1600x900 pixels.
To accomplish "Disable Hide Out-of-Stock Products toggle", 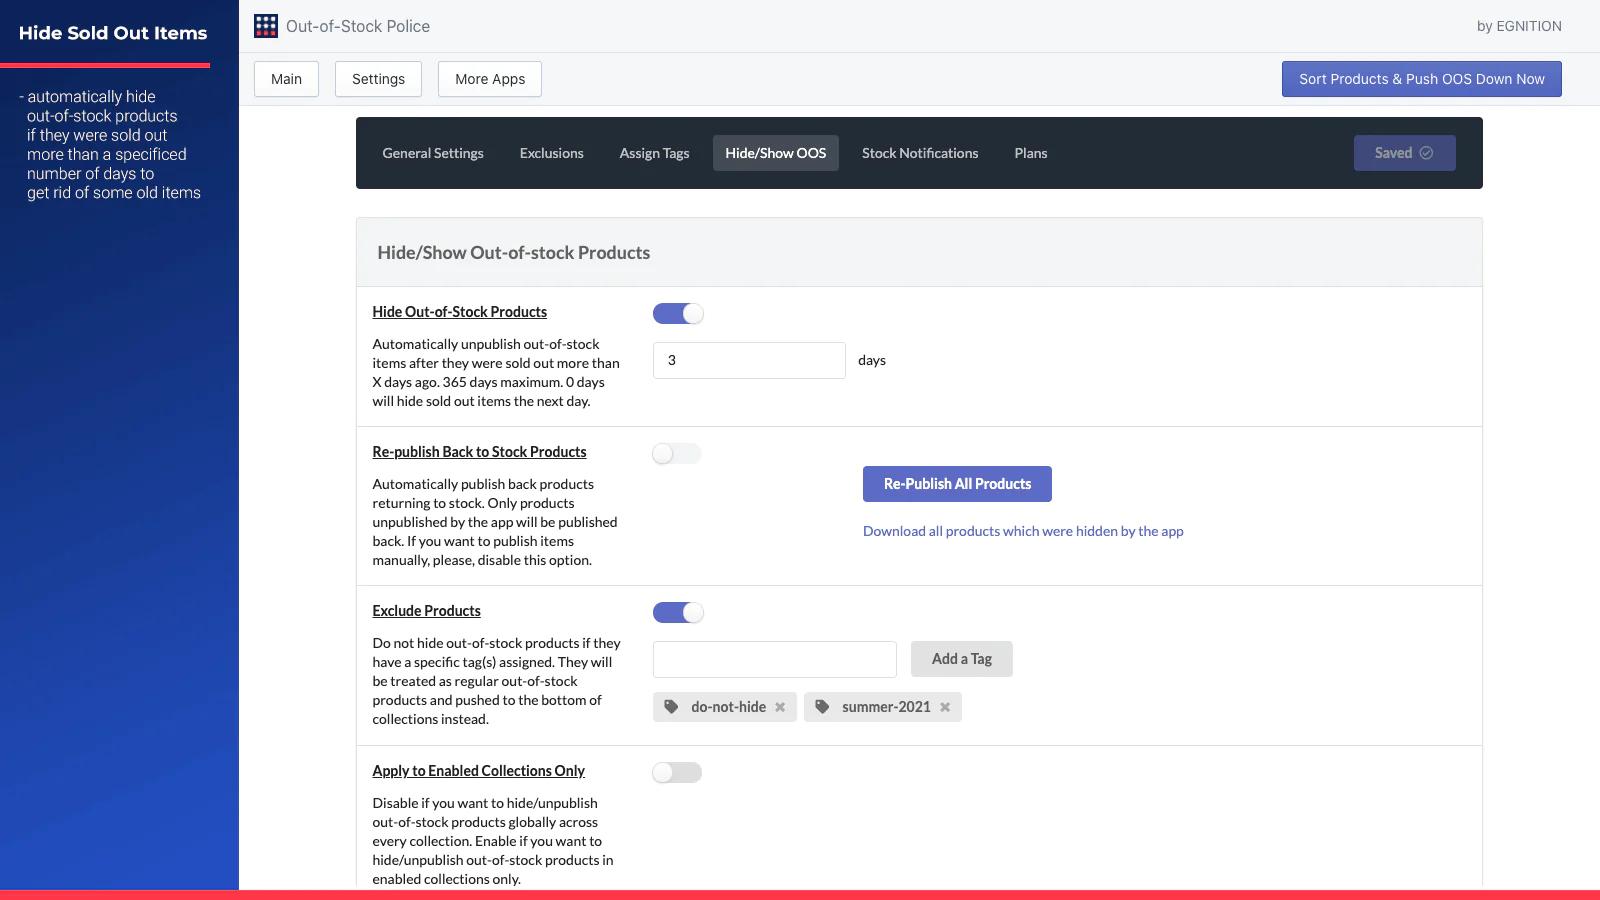I will [678, 314].
